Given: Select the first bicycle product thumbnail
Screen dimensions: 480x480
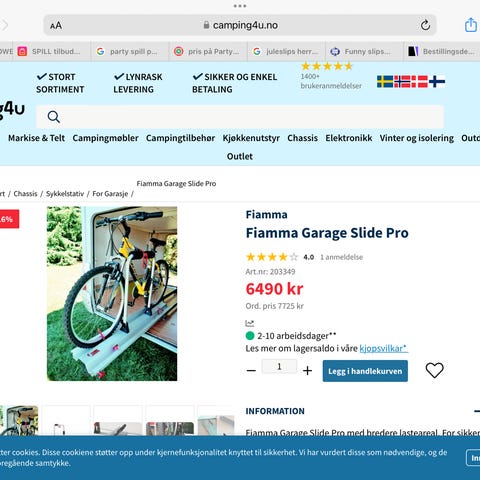Looking at the screenshot, I should [x=20, y=421].
